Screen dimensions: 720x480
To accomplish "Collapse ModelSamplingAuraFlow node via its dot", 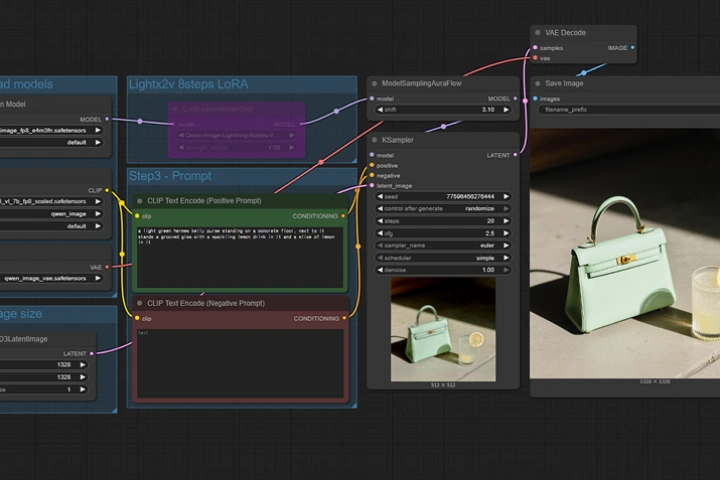I will (374, 84).
